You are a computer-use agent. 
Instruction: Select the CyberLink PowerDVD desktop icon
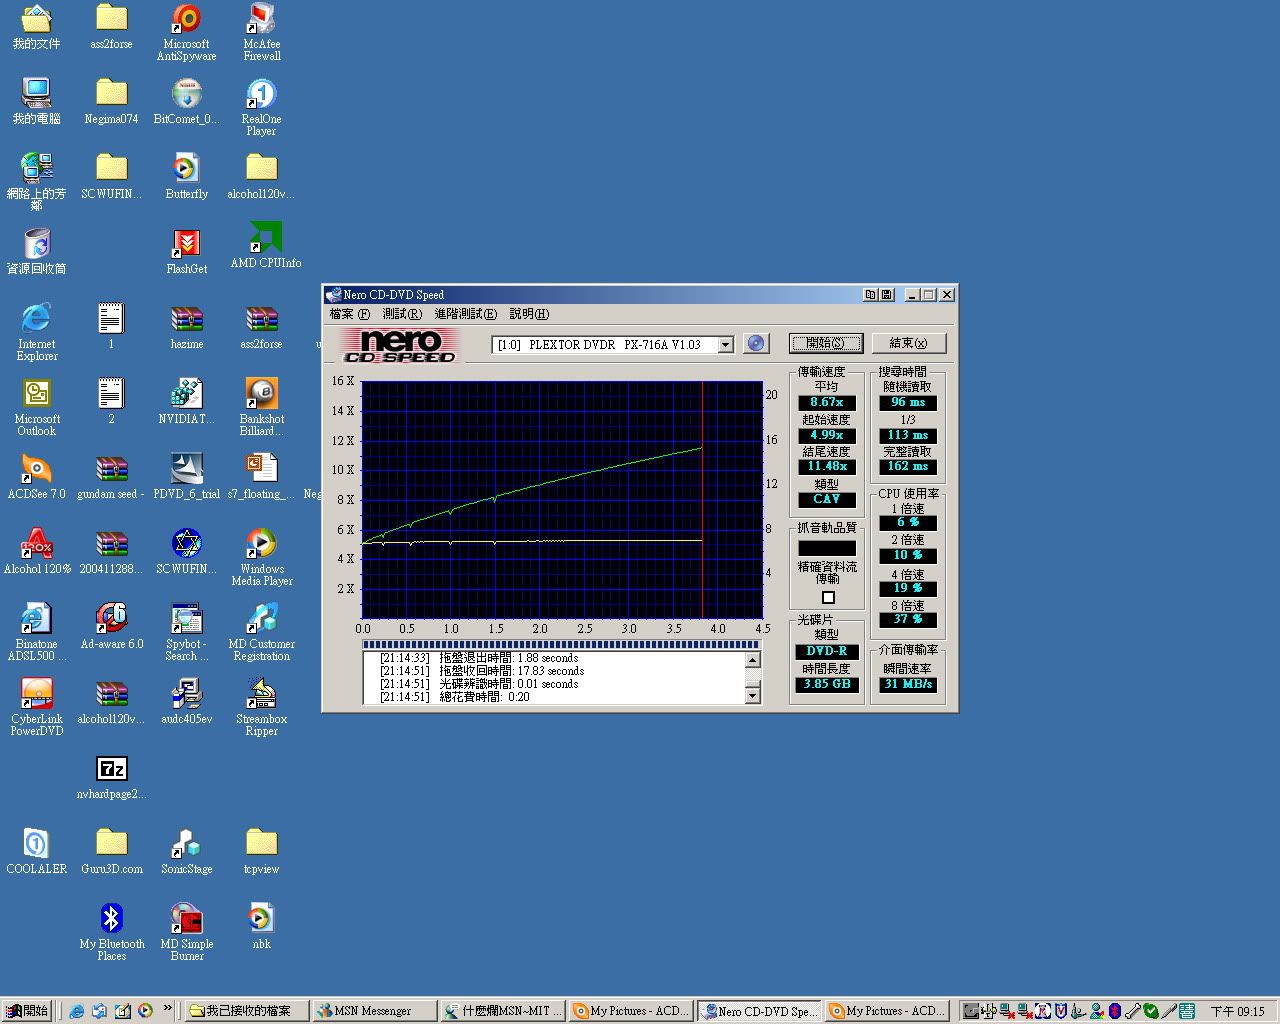point(37,707)
